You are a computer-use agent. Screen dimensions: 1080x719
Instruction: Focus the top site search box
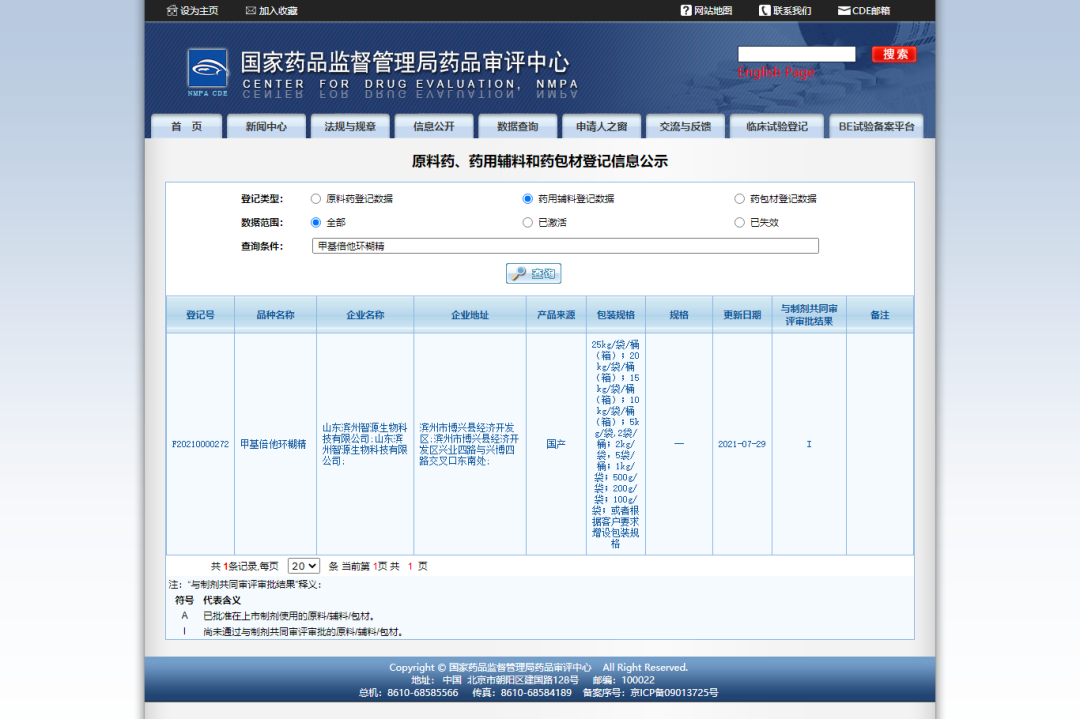click(x=796, y=55)
